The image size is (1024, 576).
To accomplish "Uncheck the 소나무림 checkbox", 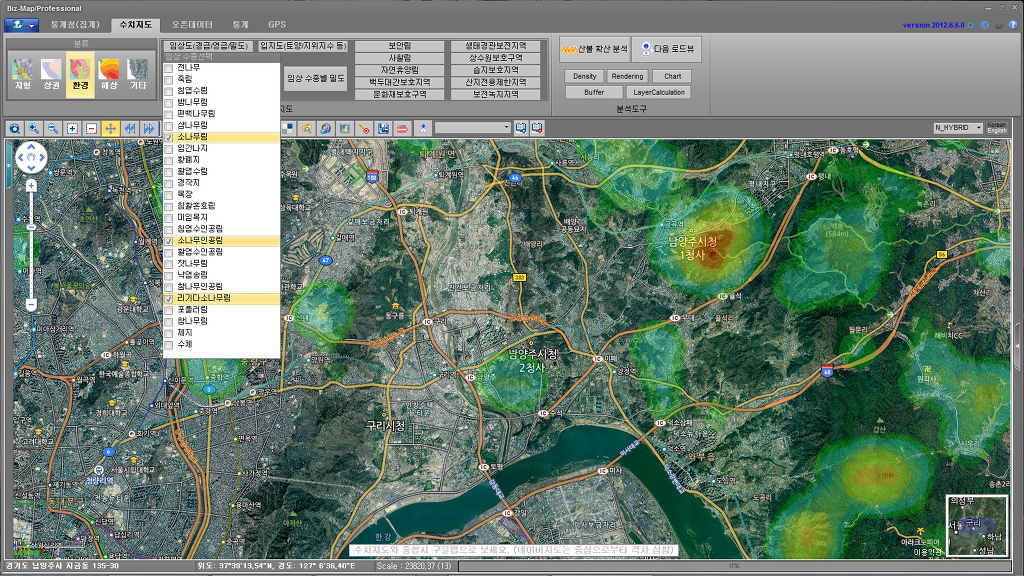I will (x=169, y=137).
